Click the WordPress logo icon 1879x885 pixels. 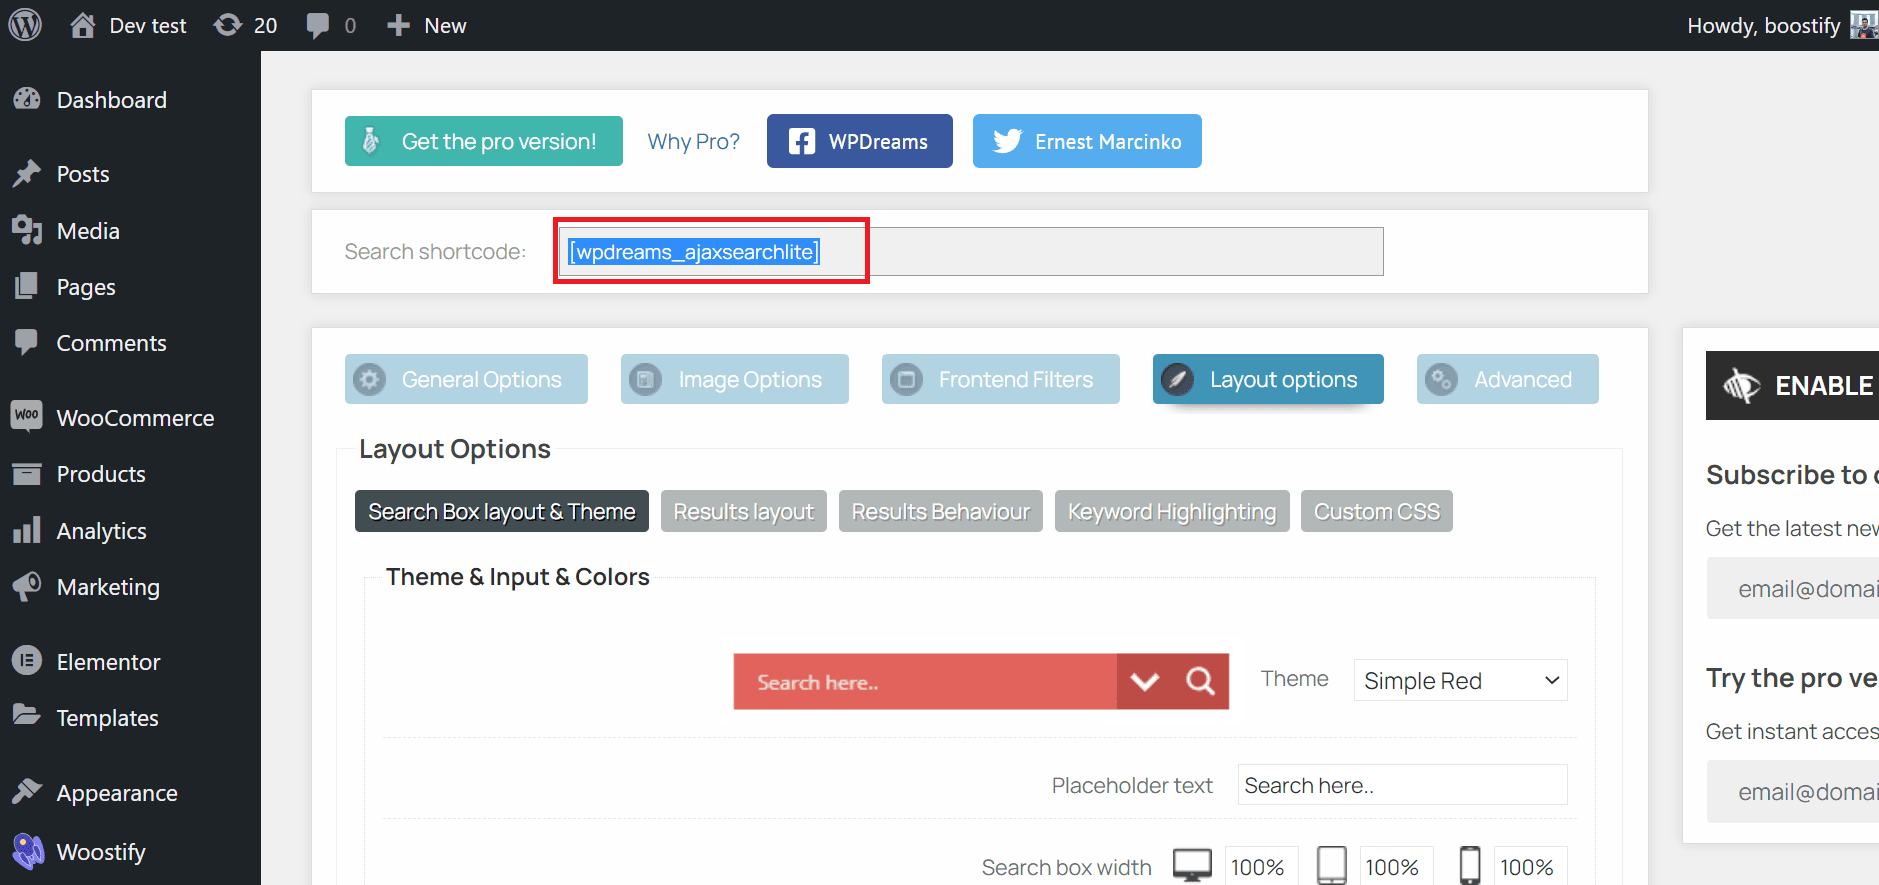click(x=25, y=24)
